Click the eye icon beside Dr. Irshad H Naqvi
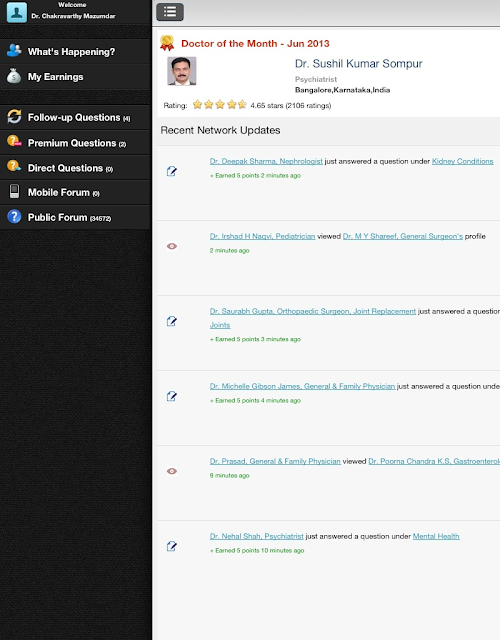 click(x=172, y=246)
